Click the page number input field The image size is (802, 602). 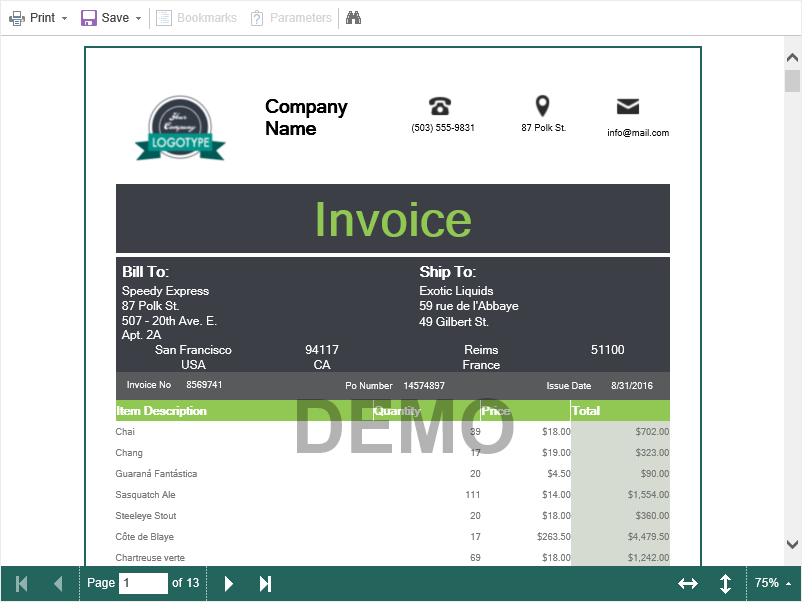[x=143, y=583]
